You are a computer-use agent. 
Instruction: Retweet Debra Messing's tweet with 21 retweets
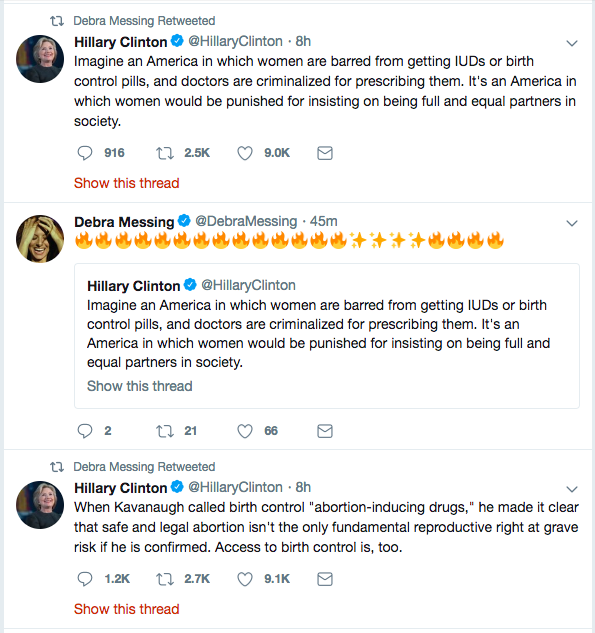click(165, 431)
